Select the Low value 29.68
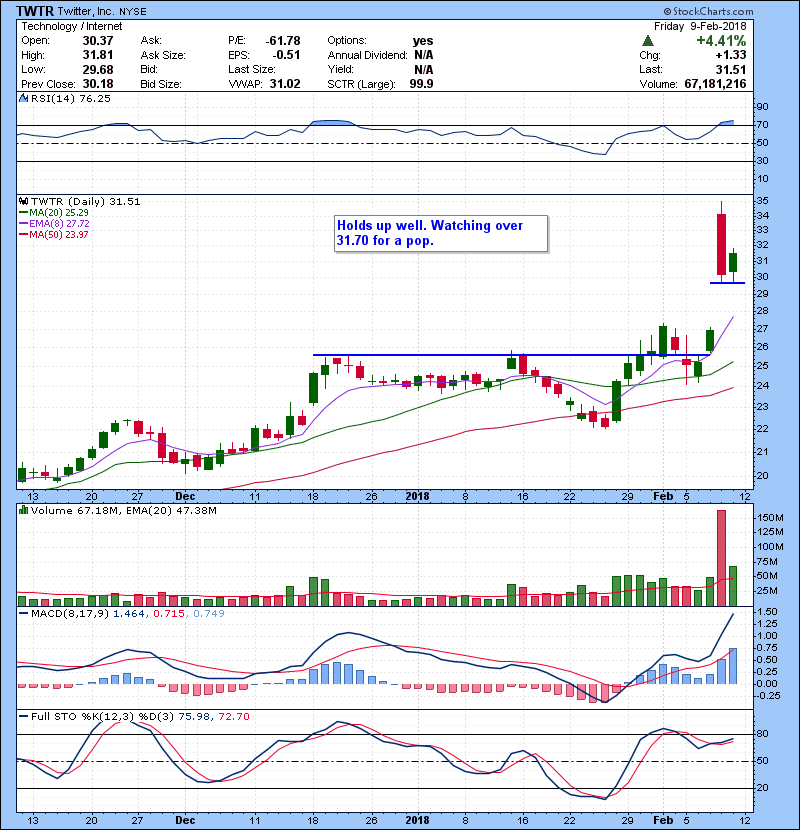Viewport: 800px width, 830px height. pyautogui.click(x=98, y=69)
